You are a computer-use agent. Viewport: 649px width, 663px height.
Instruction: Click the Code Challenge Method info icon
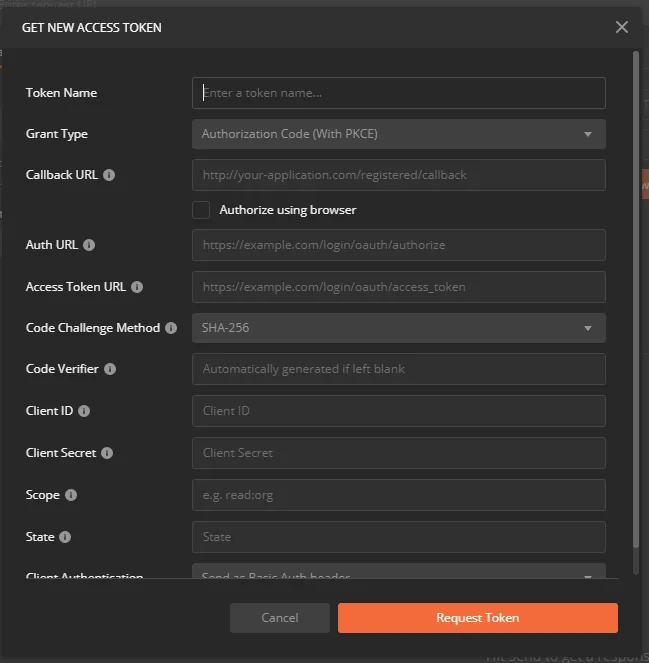click(171, 328)
